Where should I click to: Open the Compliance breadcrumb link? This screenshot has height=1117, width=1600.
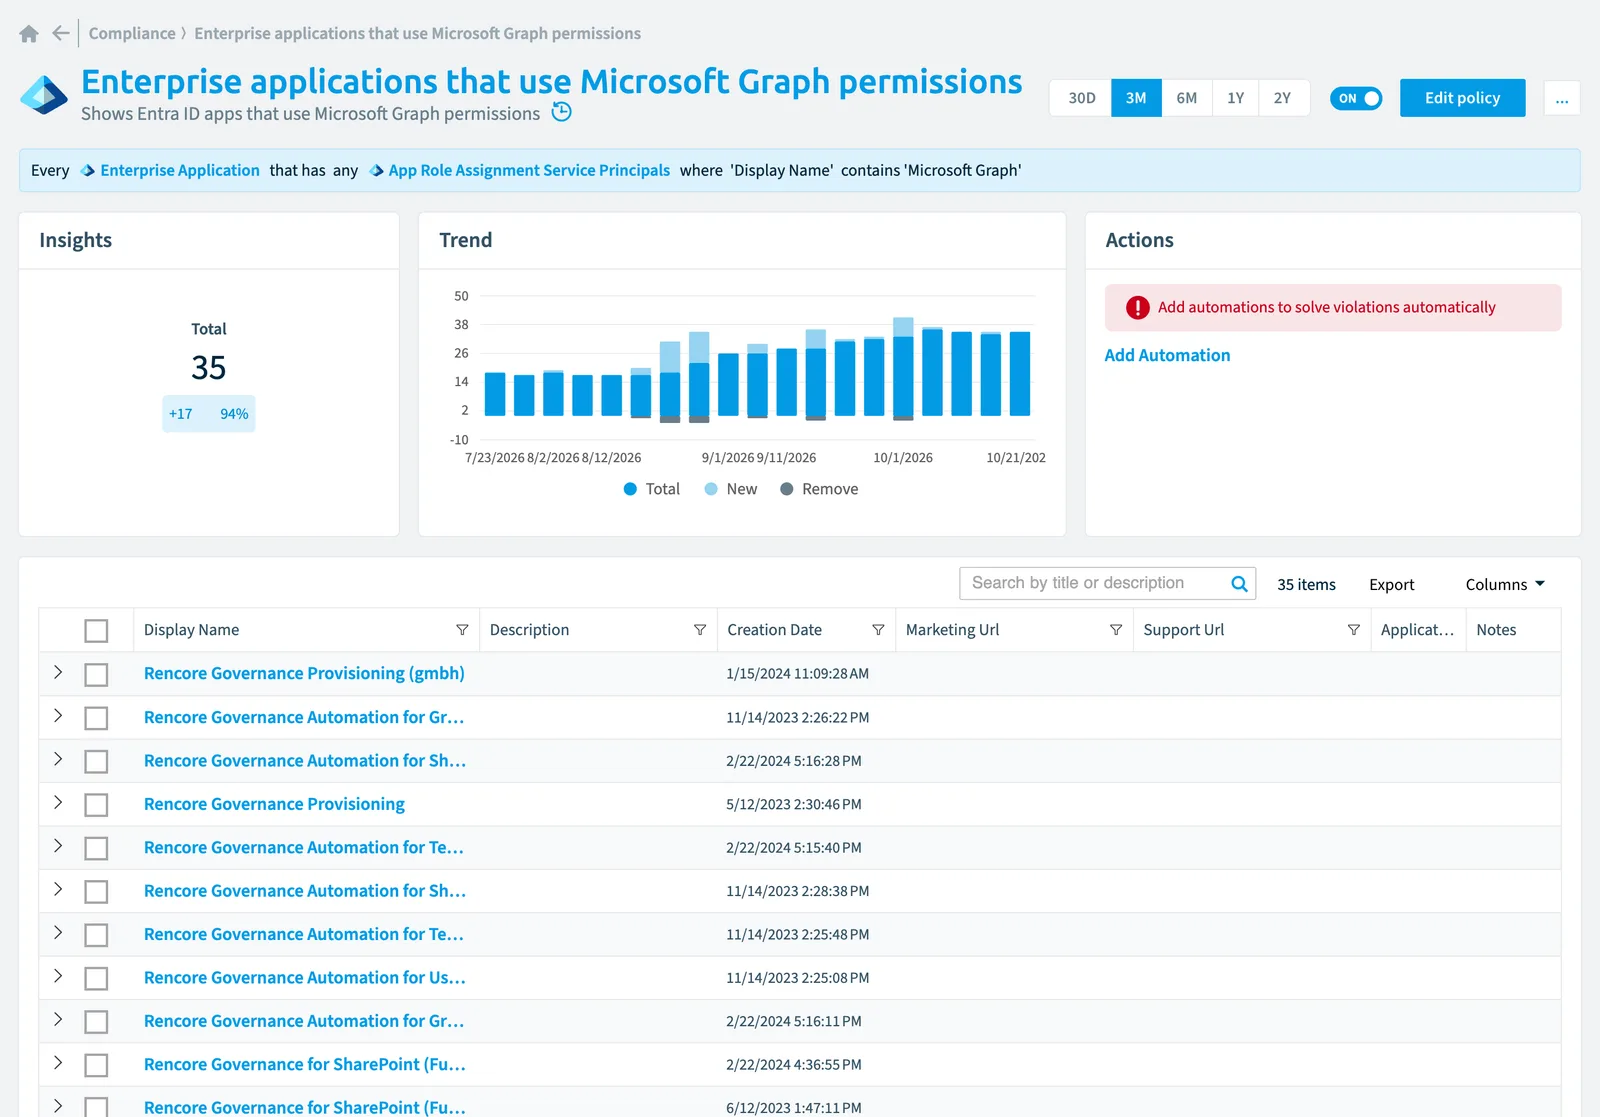[x=132, y=33]
